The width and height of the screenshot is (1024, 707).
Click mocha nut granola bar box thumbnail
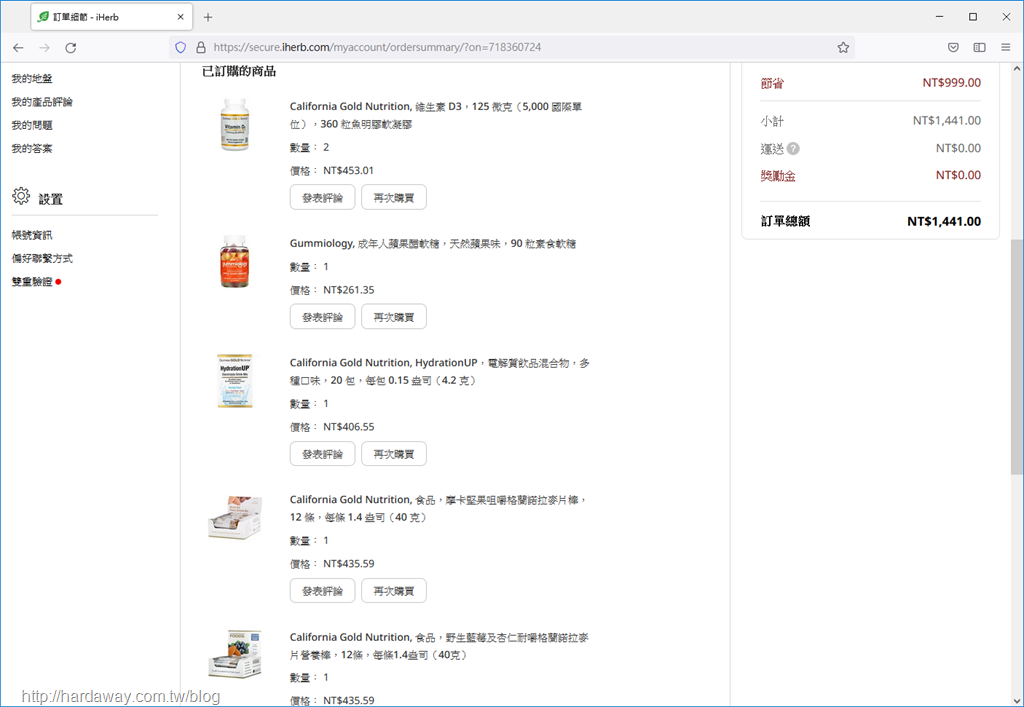pos(235,518)
